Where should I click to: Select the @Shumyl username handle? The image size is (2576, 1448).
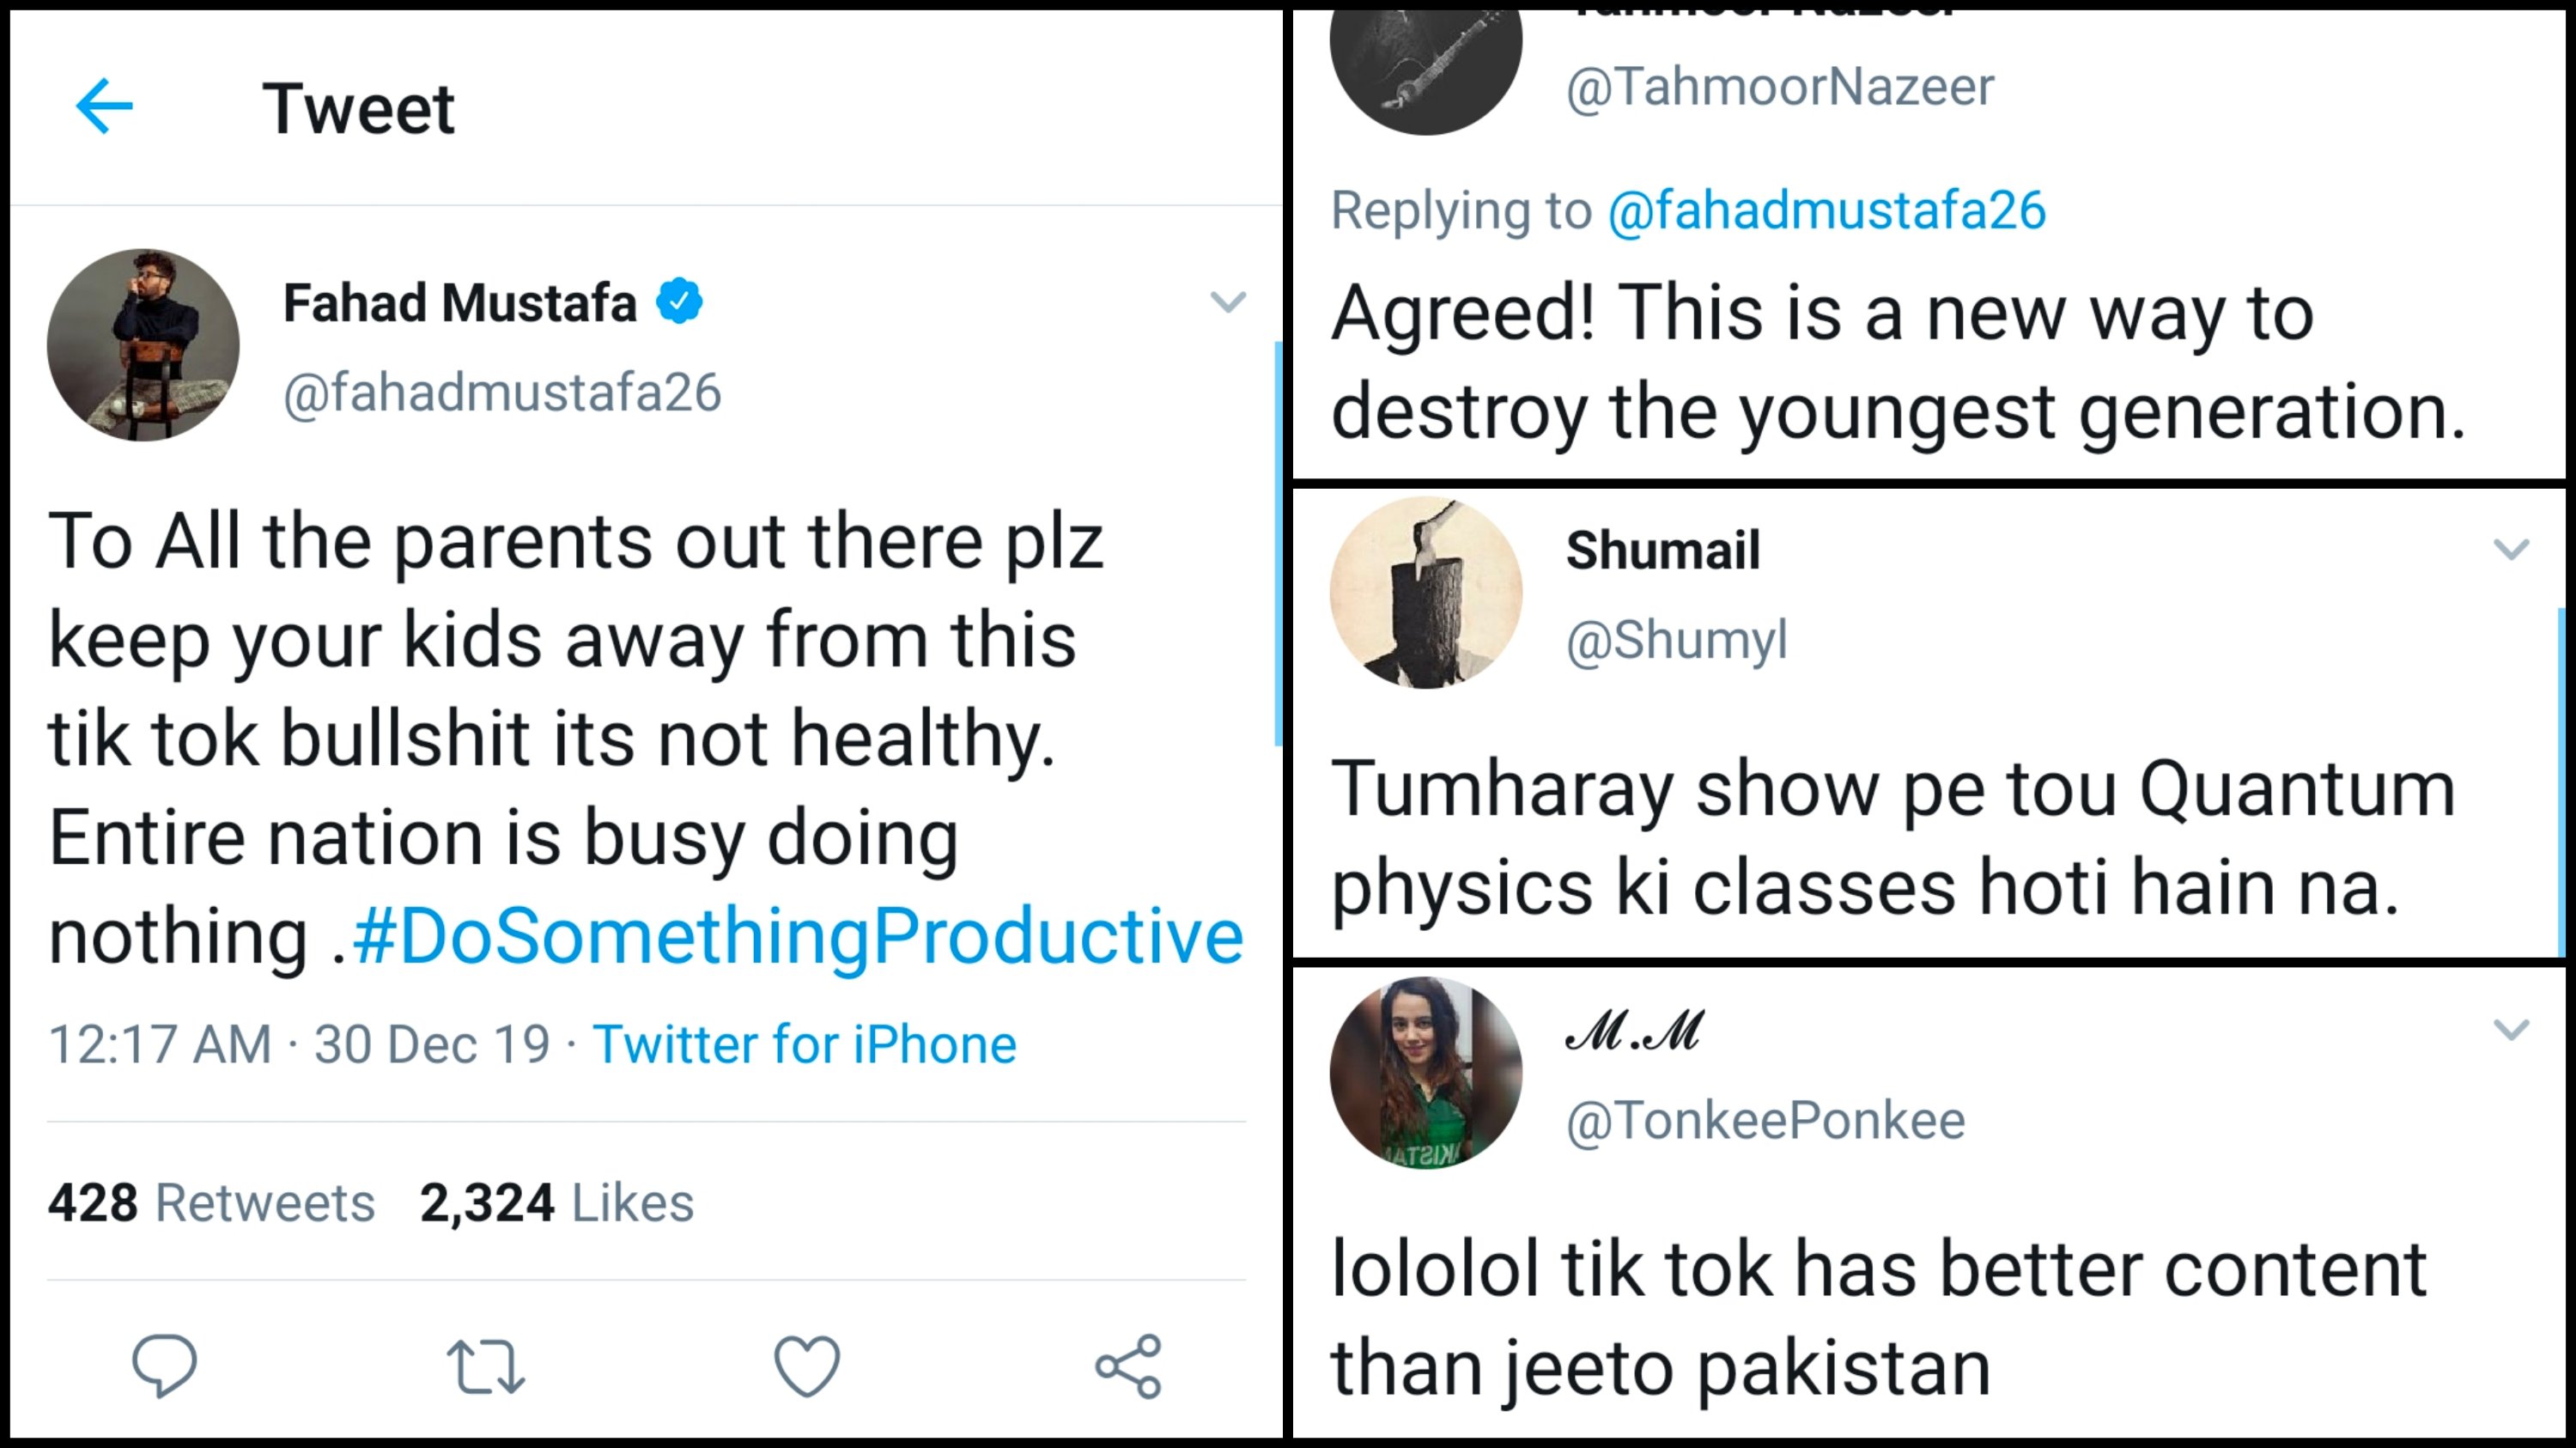[x=1677, y=640]
